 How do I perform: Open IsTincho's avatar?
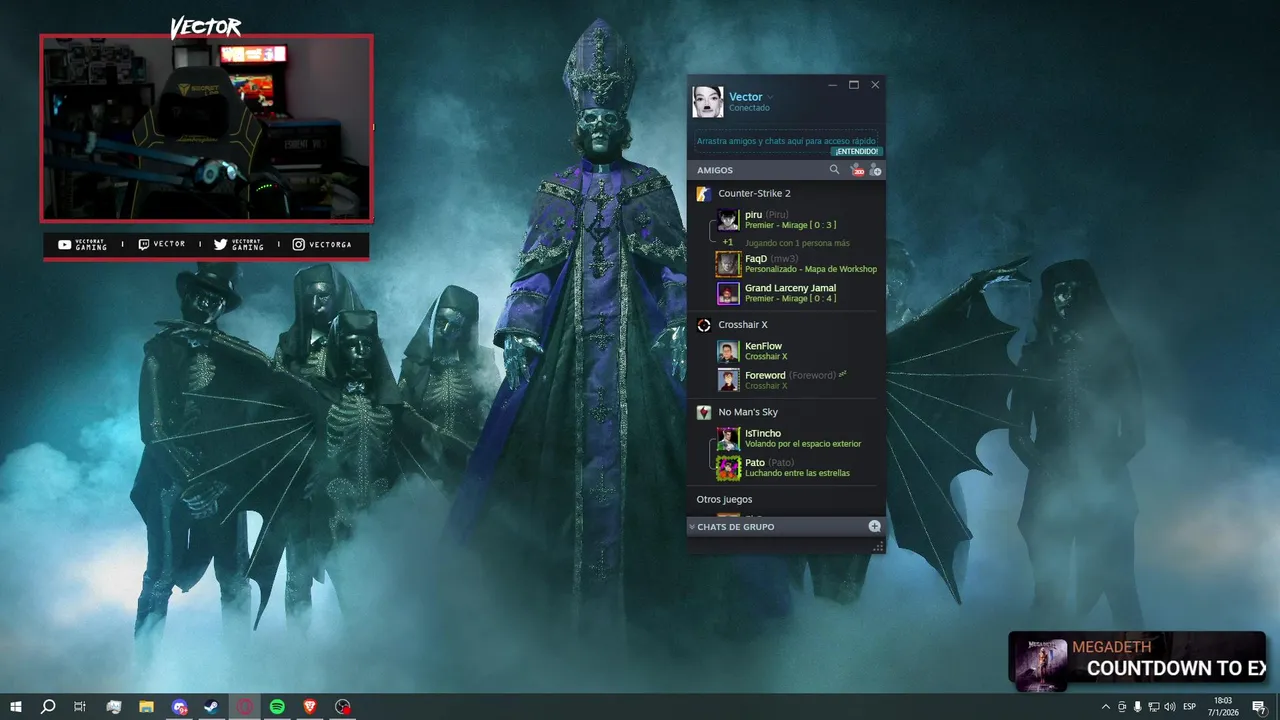point(728,438)
